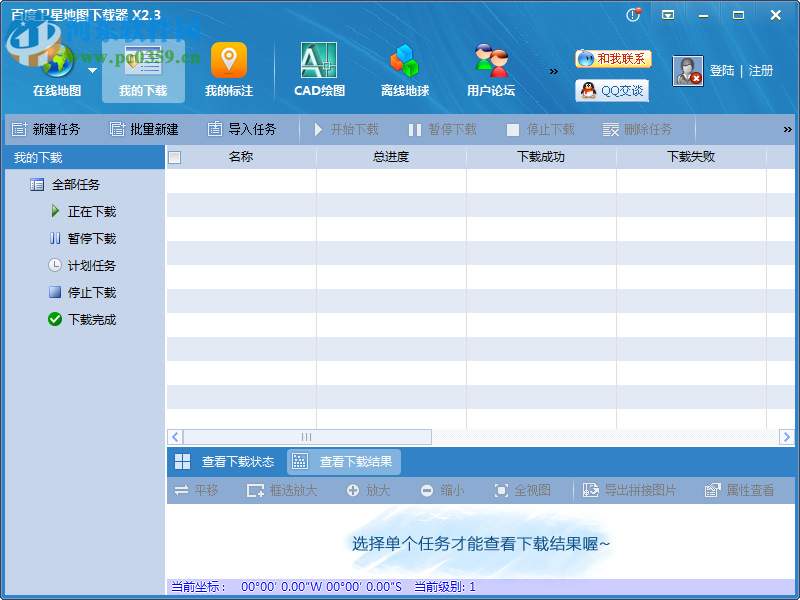
Task: Click the 我的标注 location pin icon
Action: pyautogui.click(x=229, y=62)
